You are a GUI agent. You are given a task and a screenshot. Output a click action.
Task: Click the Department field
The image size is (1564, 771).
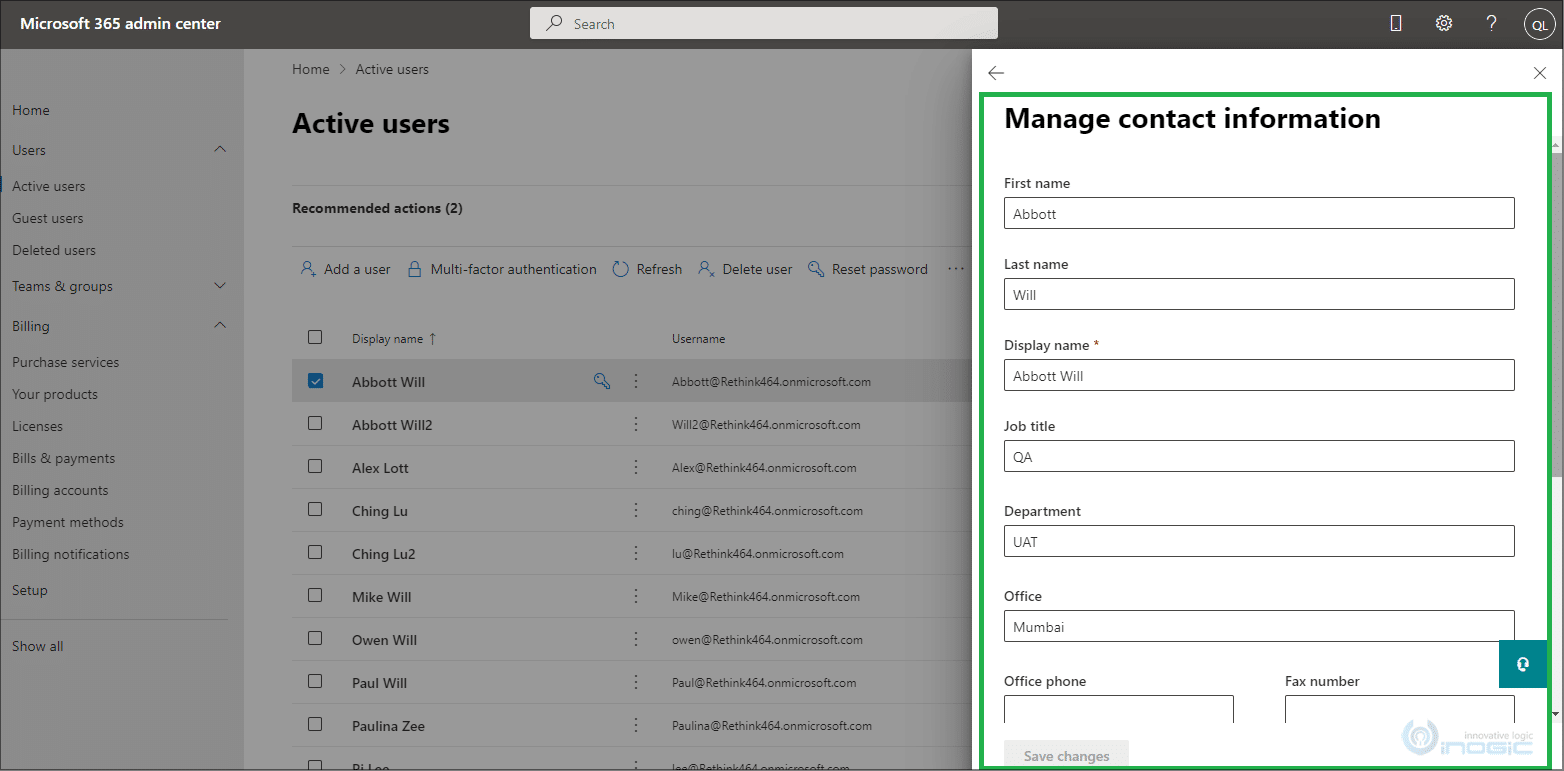coord(1259,541)
